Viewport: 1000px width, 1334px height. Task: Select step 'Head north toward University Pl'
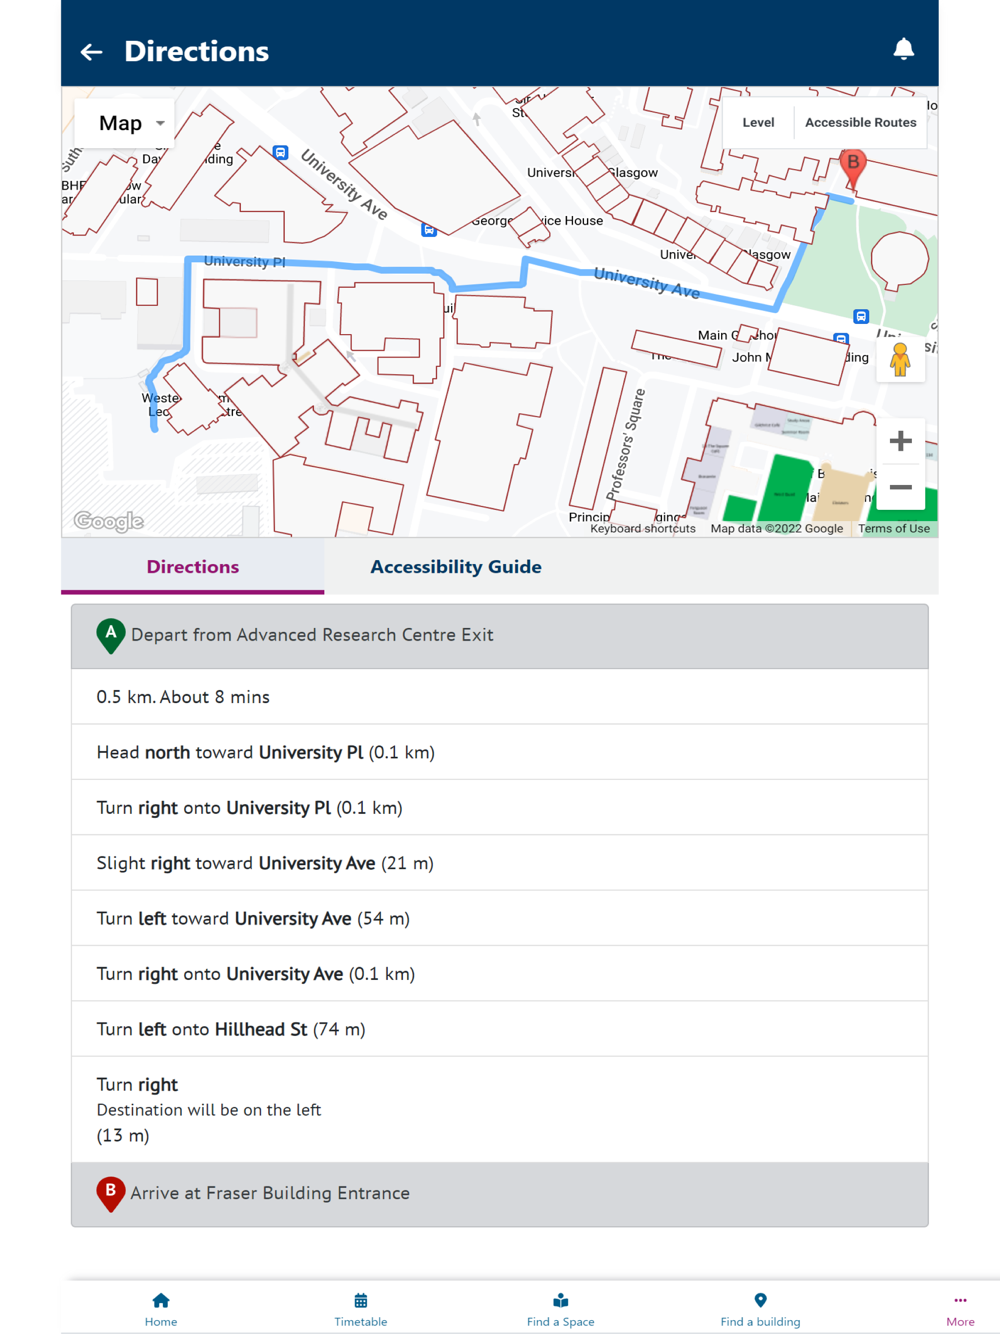click(500, 752)
